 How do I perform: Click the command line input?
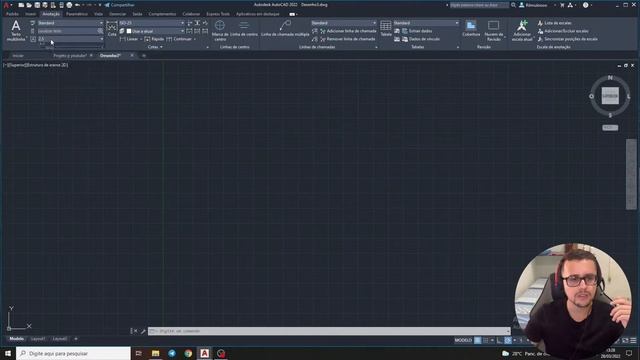(329, 331)
